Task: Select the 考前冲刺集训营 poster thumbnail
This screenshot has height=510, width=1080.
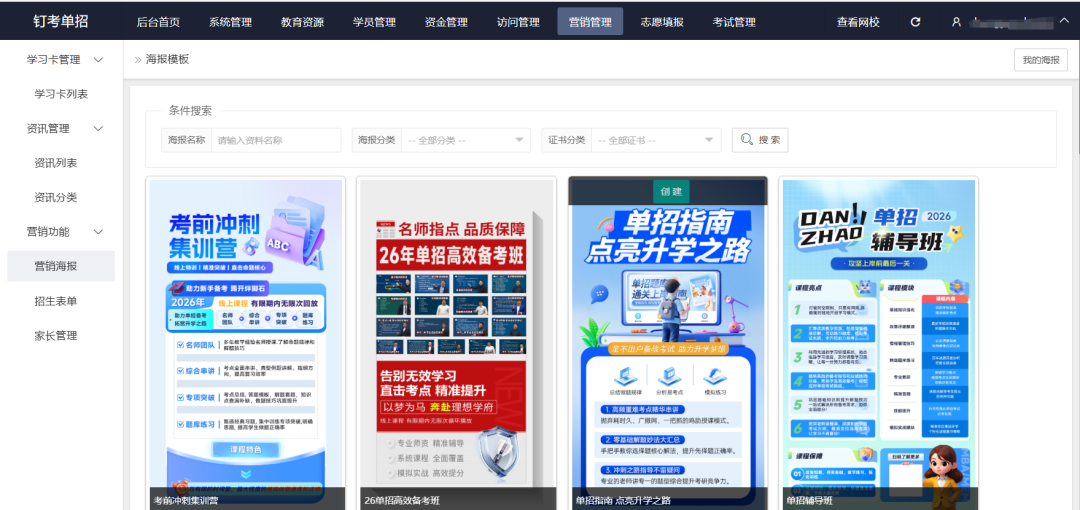Action: (x=246, y=340)
